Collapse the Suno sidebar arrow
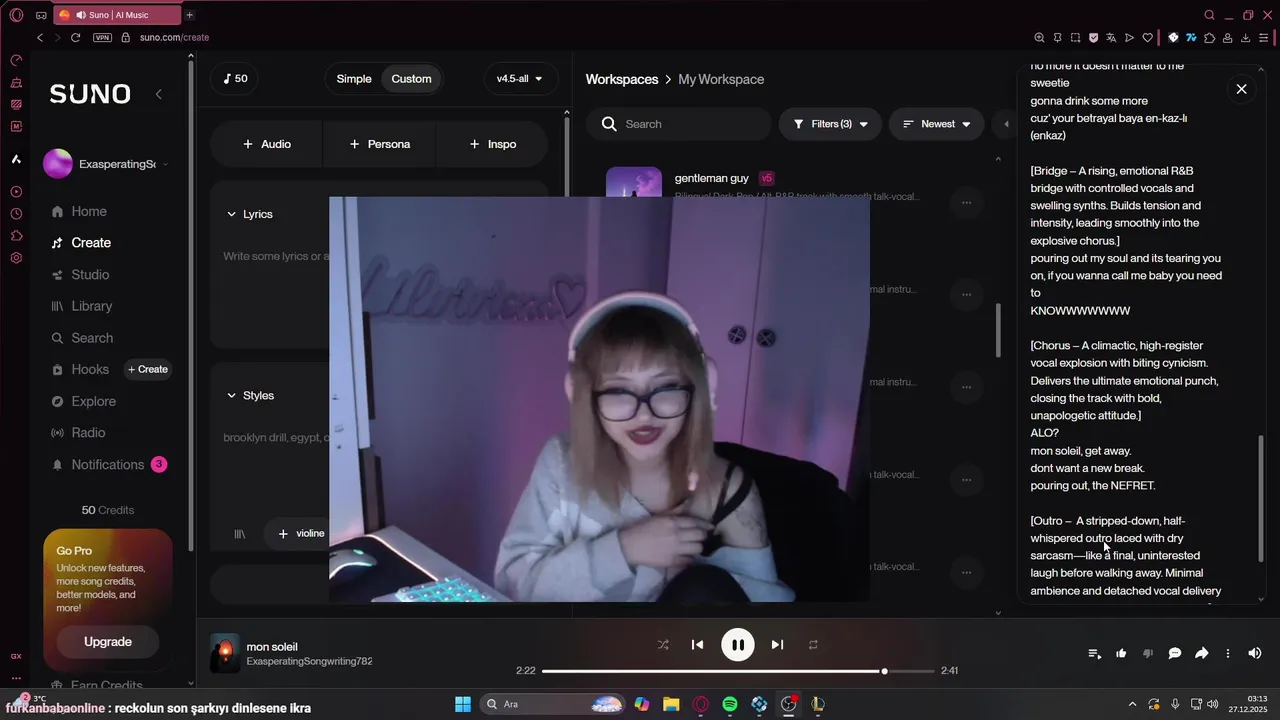This screenshot has height=720, width=1280. pyautogui.click(x=158, y=94)
